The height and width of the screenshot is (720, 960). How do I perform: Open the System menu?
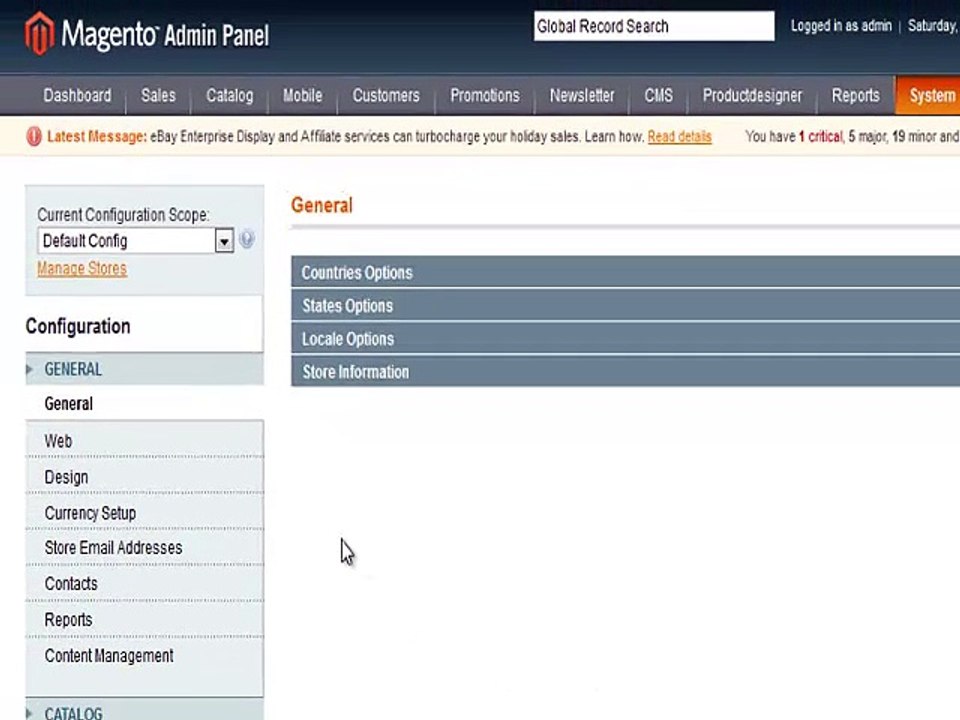(x=929, y=96)
